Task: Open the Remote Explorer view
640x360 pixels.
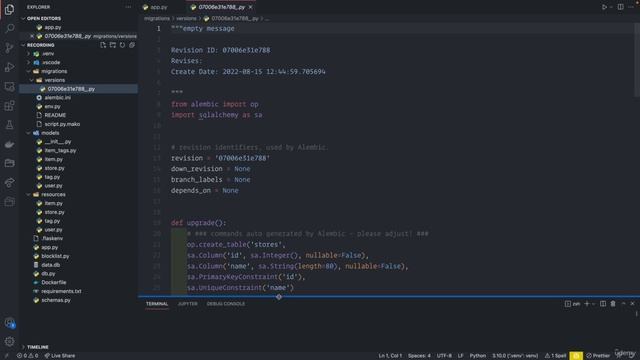Action: 9,87
